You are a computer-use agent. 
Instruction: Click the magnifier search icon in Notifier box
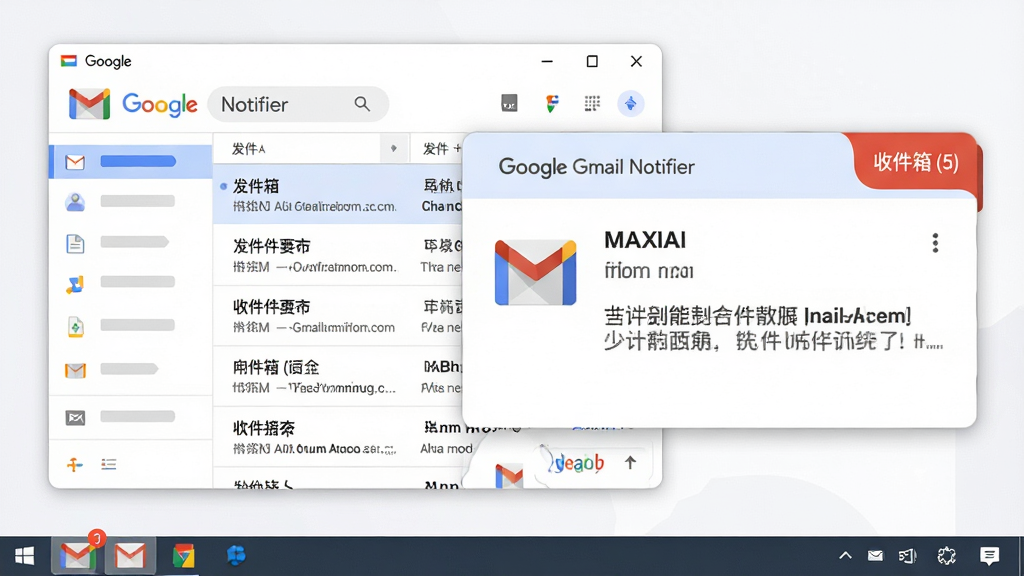(x=362, y=104)
